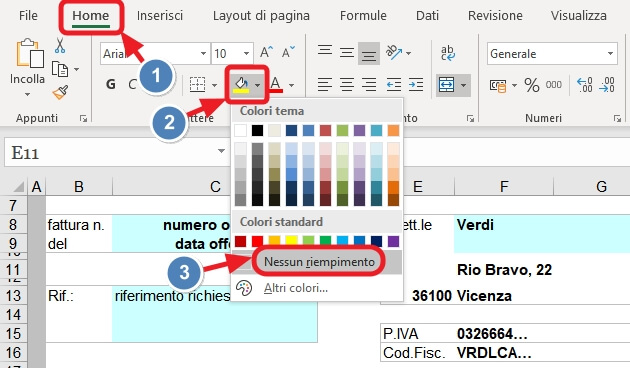Image resolution: width=630 pixels, height=368 pixels.
Task: Switch to the Home tab
Action: 90,16
